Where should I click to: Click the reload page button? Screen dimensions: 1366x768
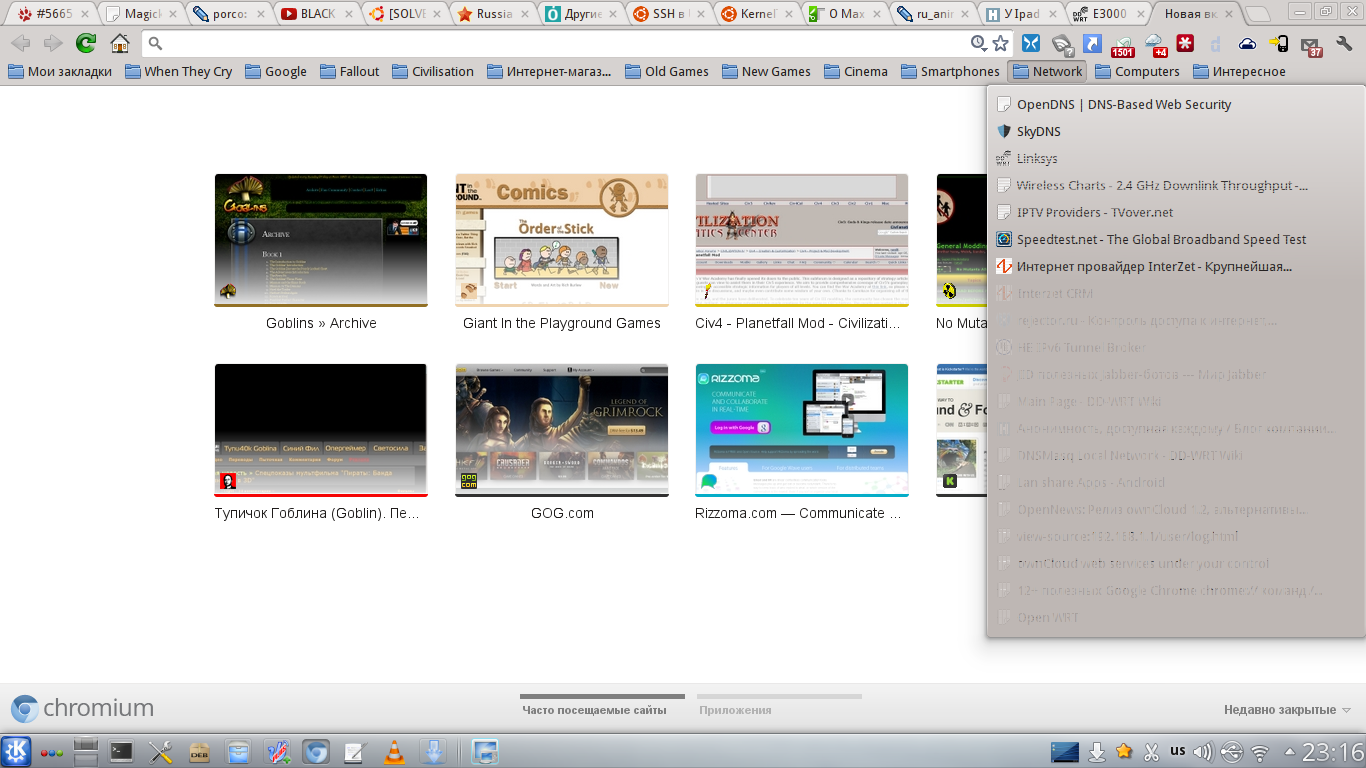pyautogui.click(x=86, y=43)
